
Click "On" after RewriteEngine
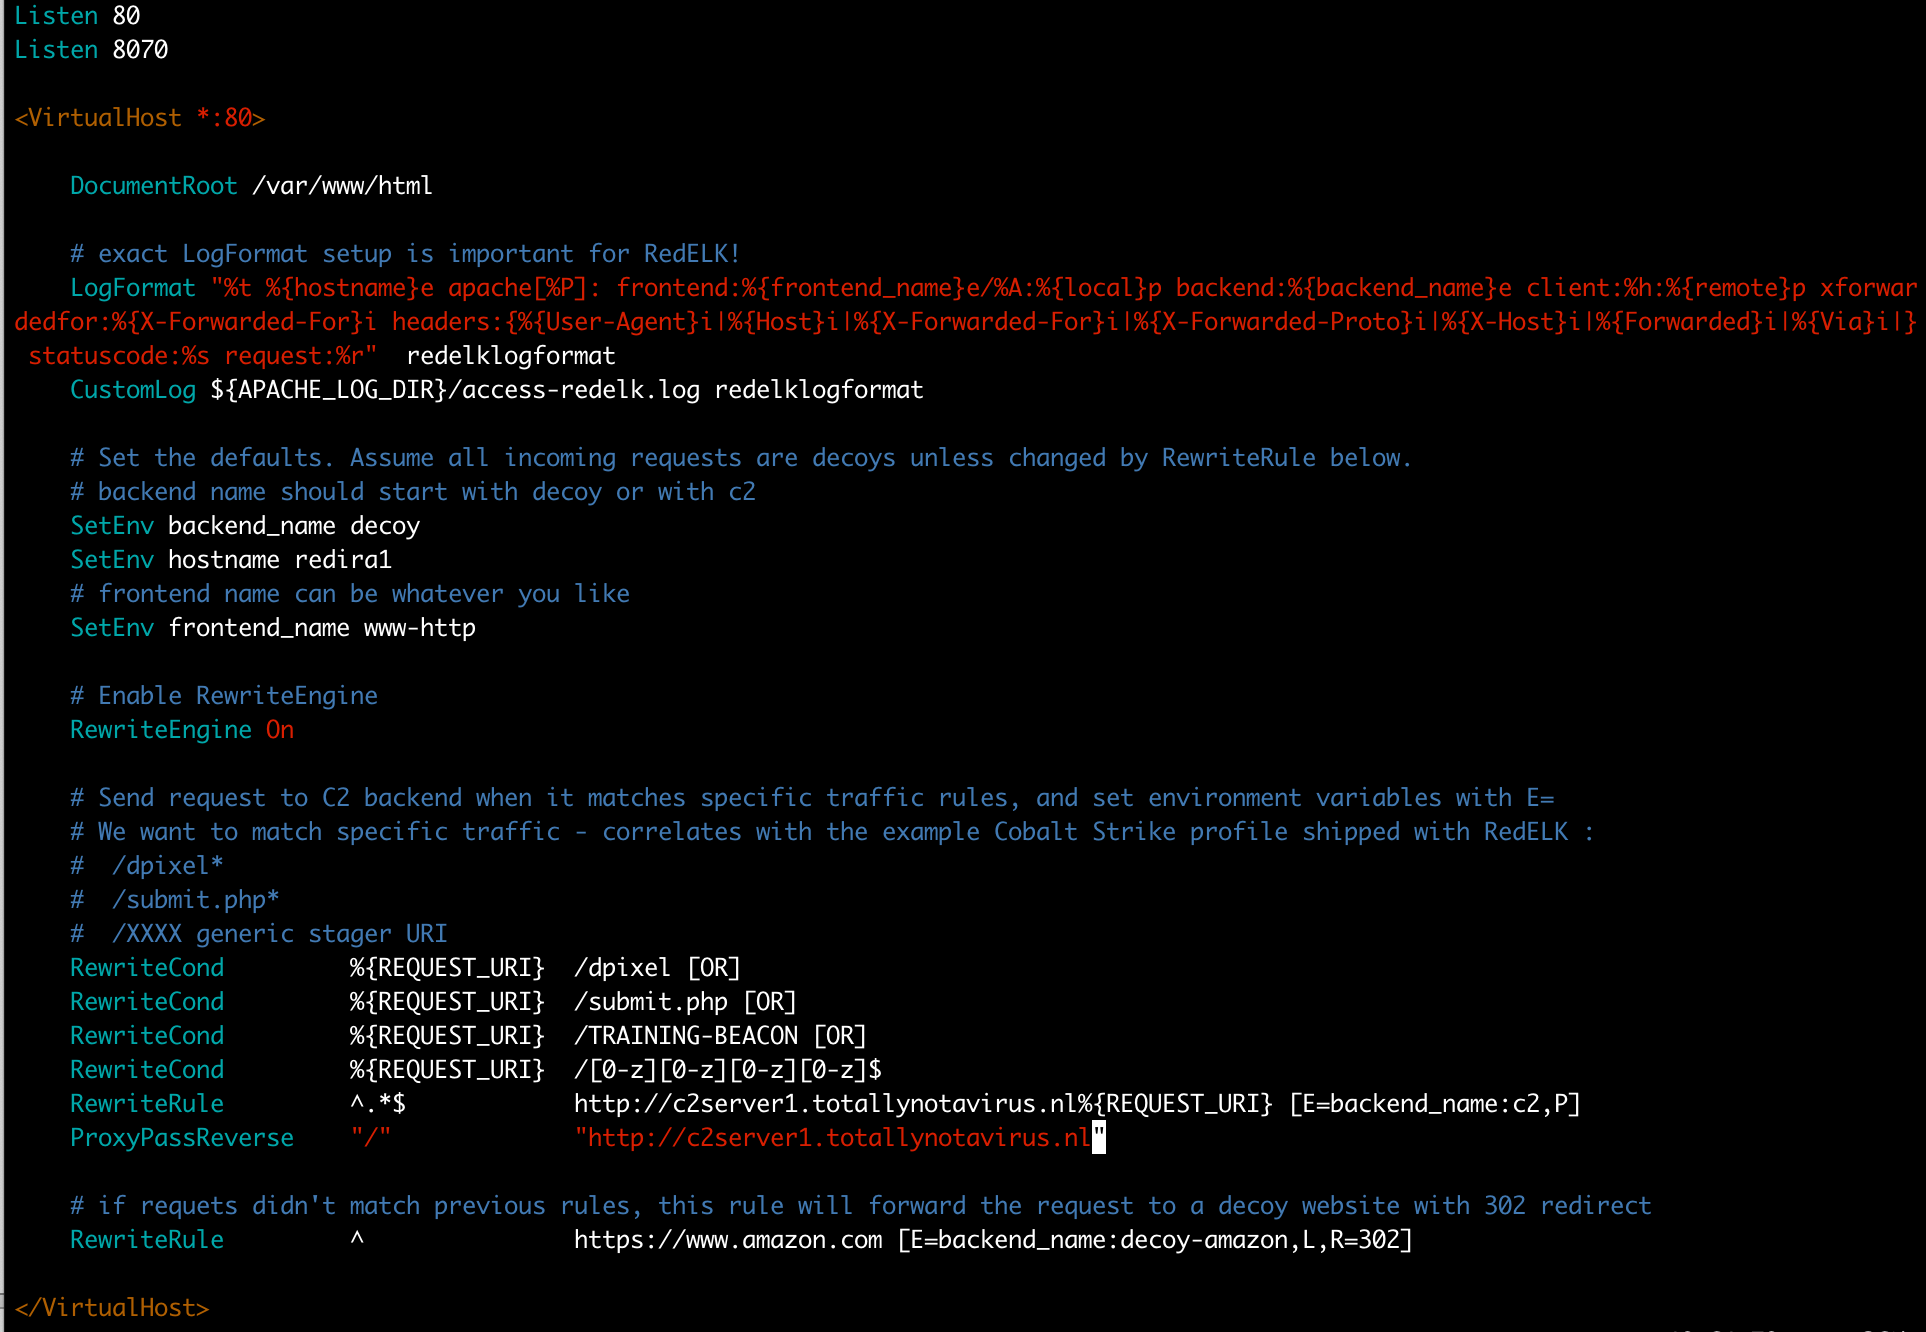click(x=280, y=730)
